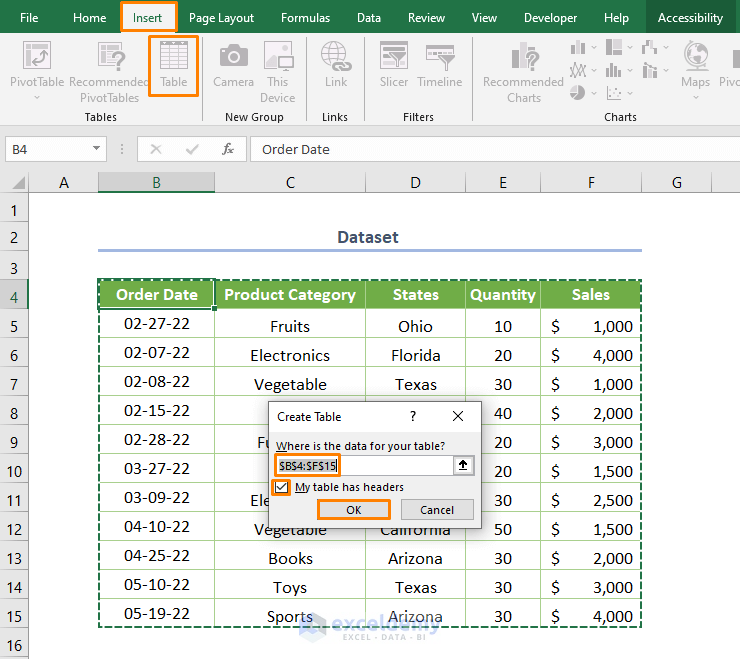This screenshot has height=659, width=740.
Task: Select column D header
Action: (x=415, y=182)
